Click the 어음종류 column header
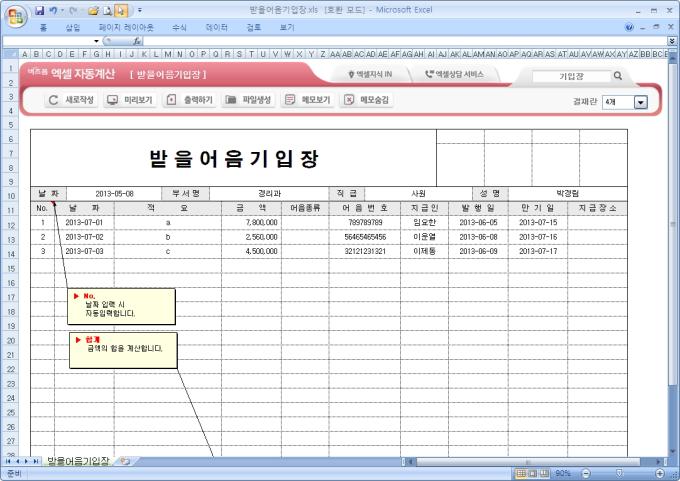Image resolution: width=680 pixels, height=481 pixels. point(305,208)
